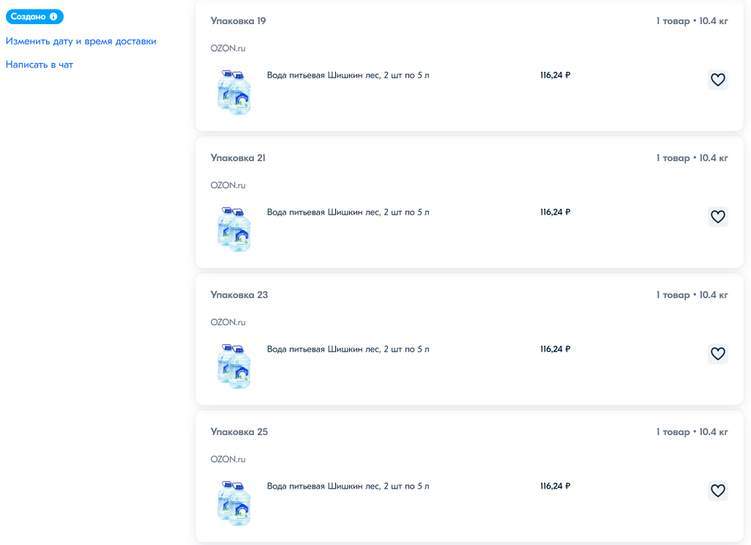Open Вода питьевая Шишкин лес in Упаковка 19
Screen dimensions: 751x545
point(347,75)
